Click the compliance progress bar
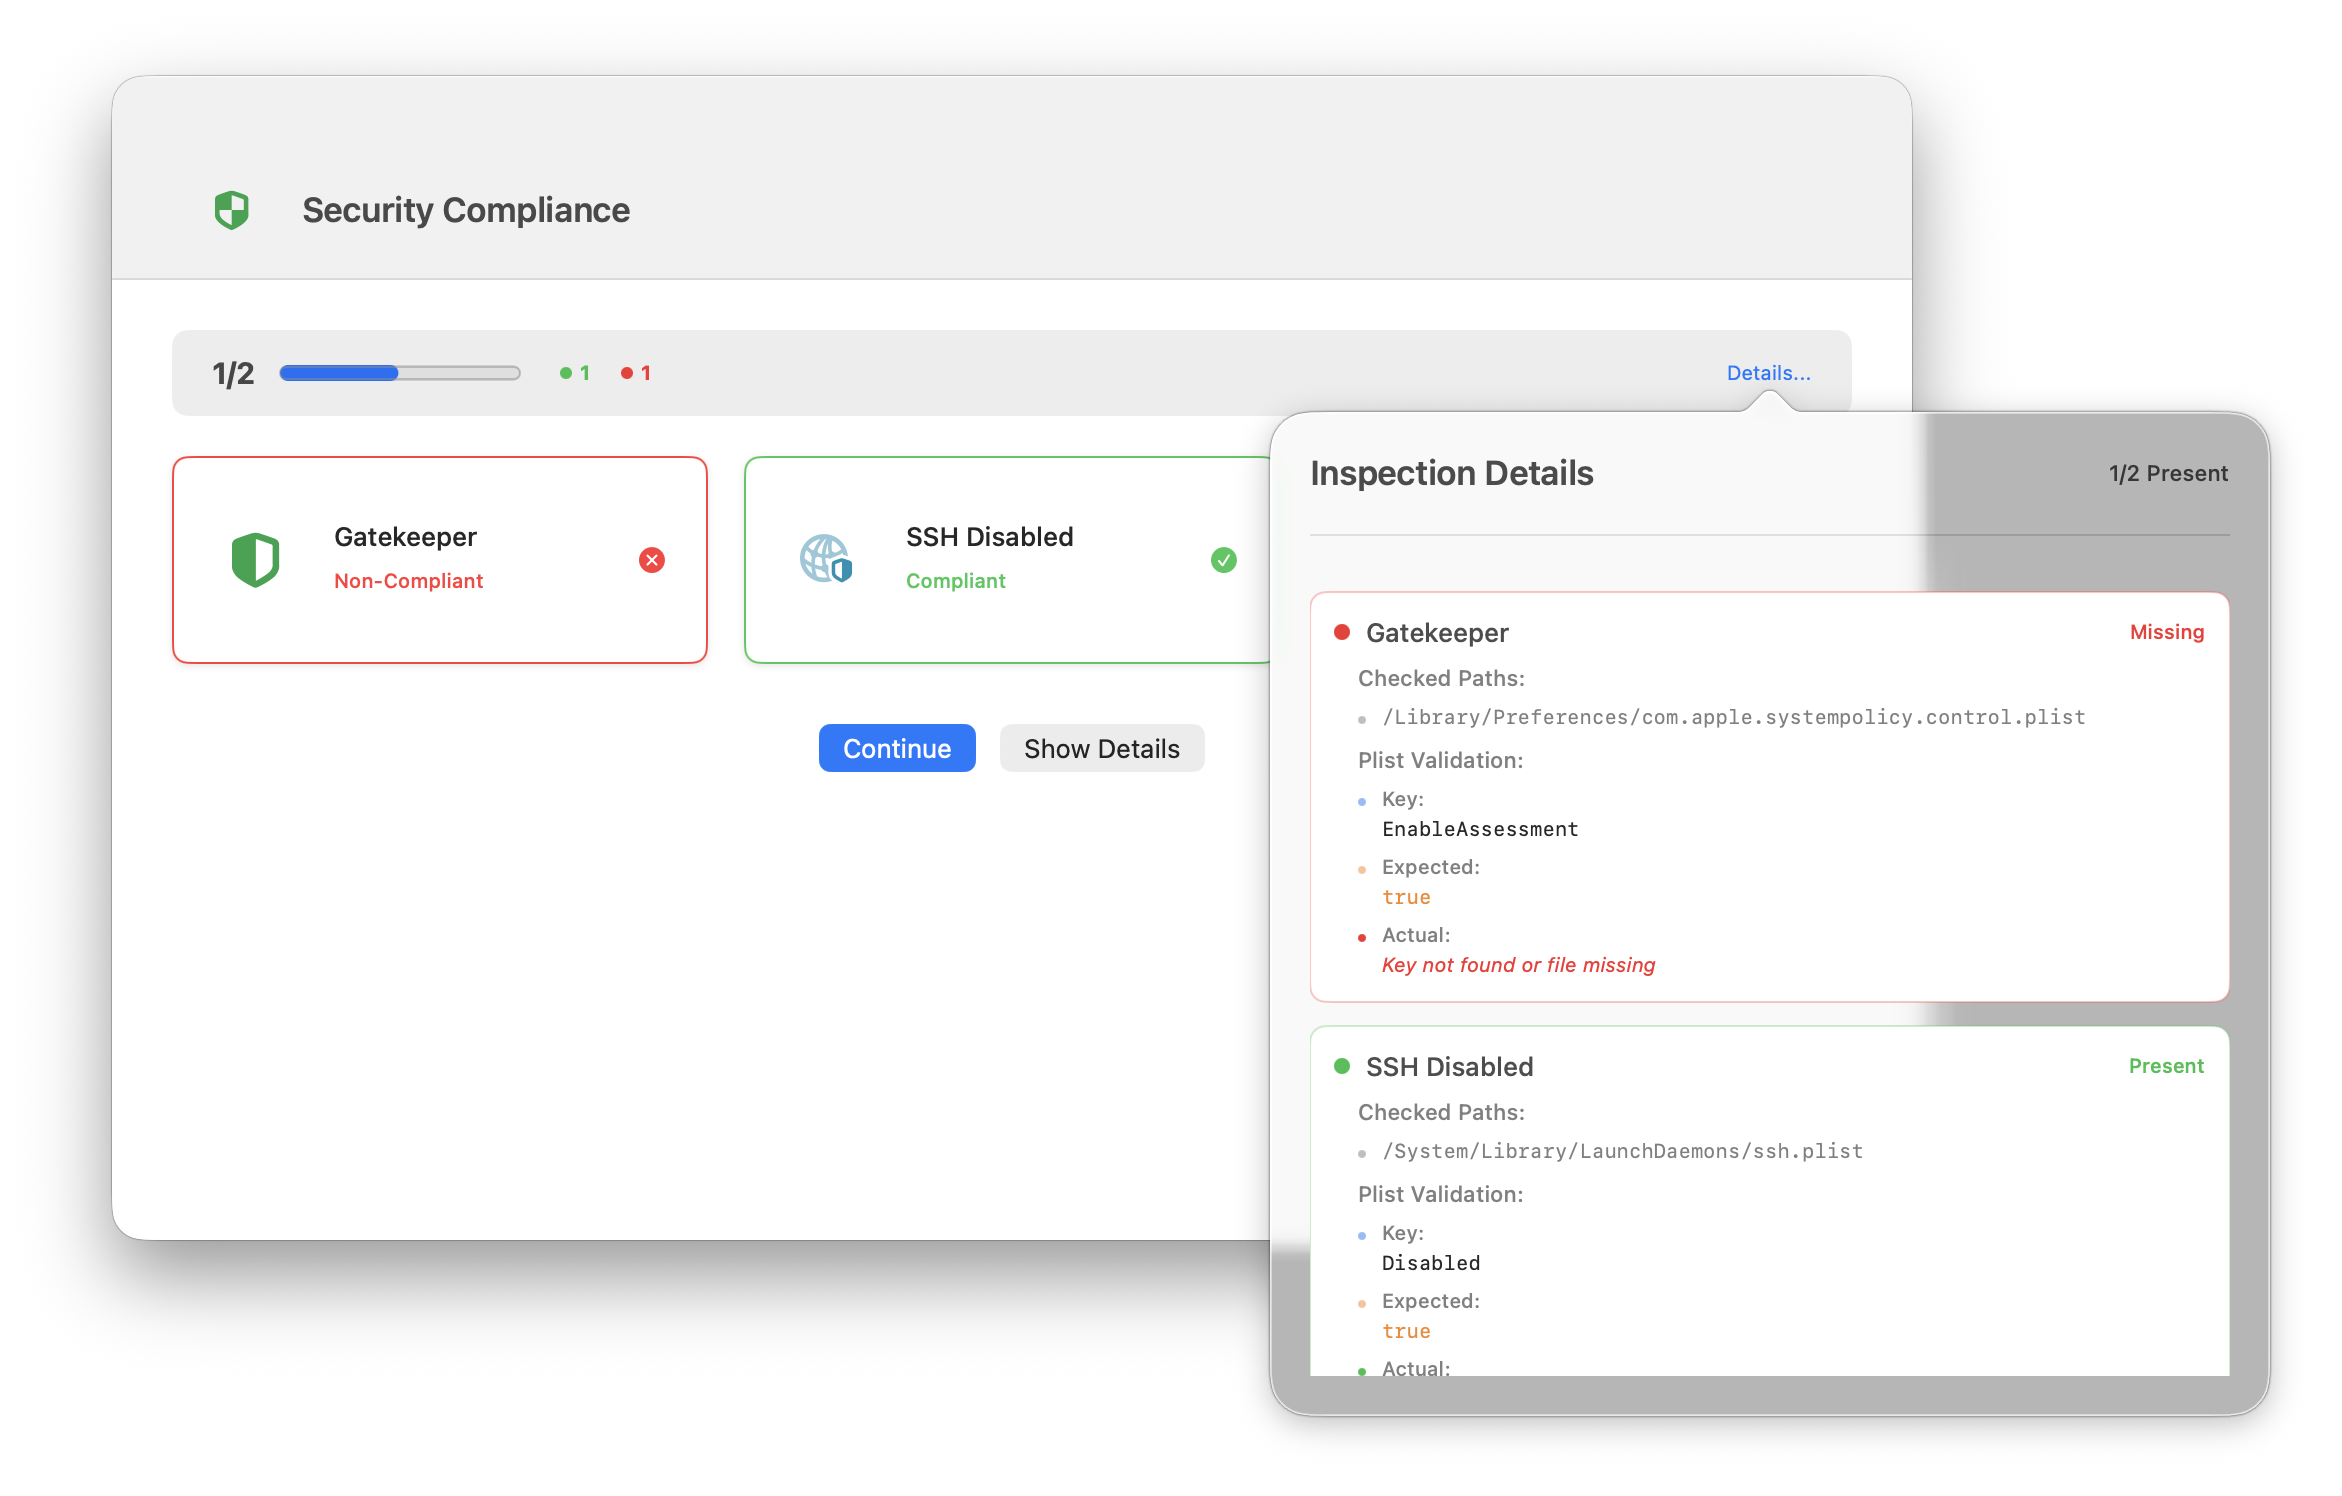This screenshot has width=2342, height=1496. pyautogui.click(x=399, y=373)
